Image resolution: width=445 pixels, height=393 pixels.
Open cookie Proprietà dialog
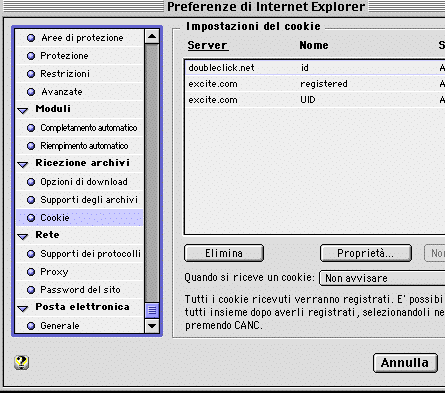tap(366, 253)
